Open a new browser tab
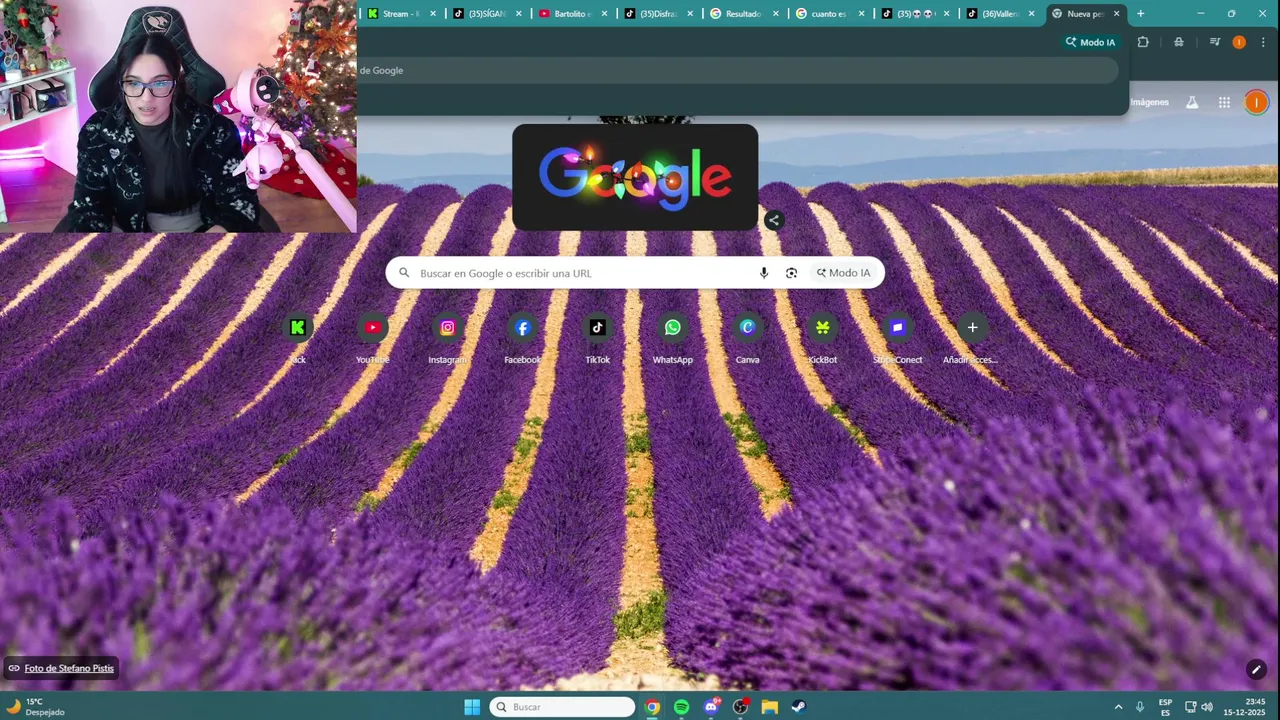This screenshot has height=720, width=1280. (x=1140, y=14)
